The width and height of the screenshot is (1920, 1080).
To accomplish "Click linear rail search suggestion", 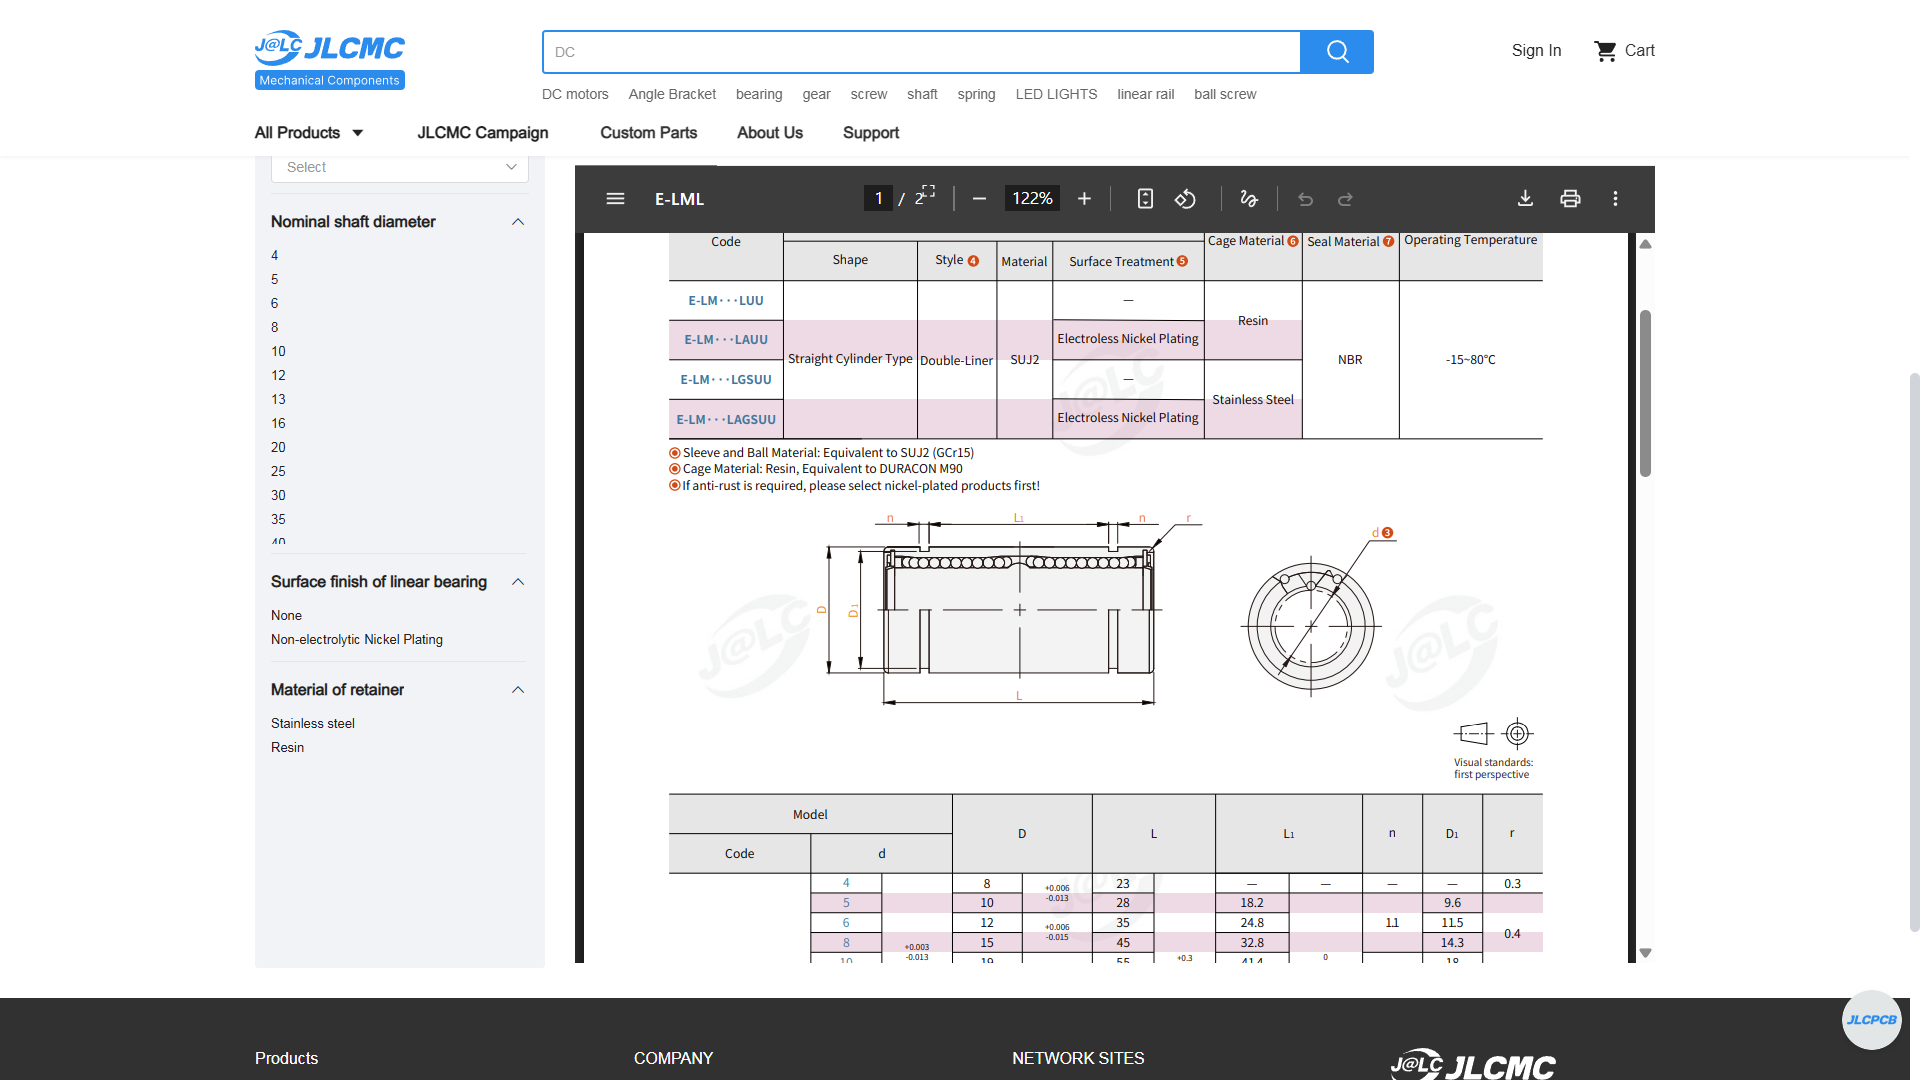I will tap(1145, 94).
